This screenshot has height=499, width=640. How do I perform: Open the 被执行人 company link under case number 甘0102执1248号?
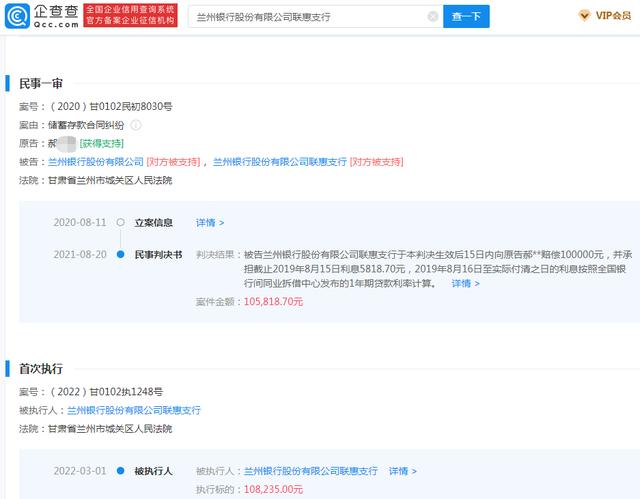point(134,410)
